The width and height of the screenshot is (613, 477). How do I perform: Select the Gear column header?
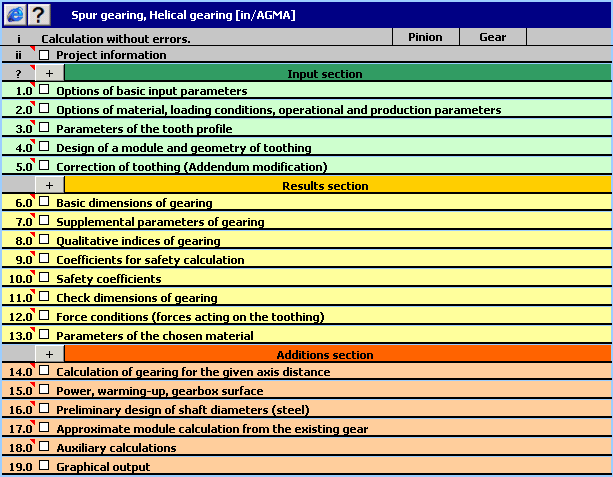pos(493,37)
